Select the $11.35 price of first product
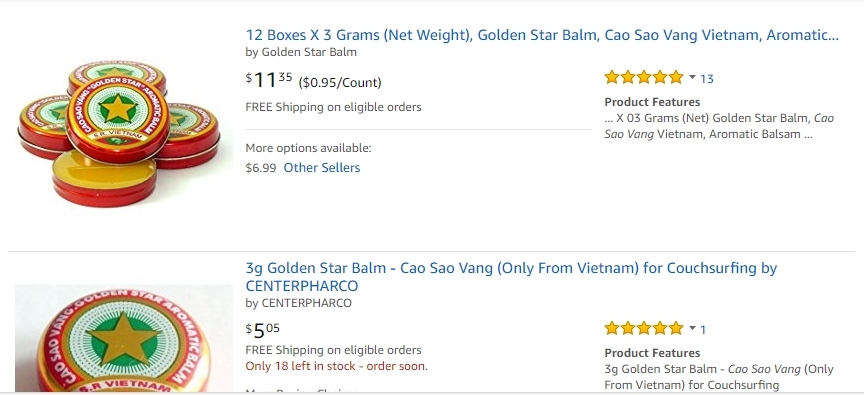The width and height of the screenshot is (864, 395). click(x=269, y=80)
